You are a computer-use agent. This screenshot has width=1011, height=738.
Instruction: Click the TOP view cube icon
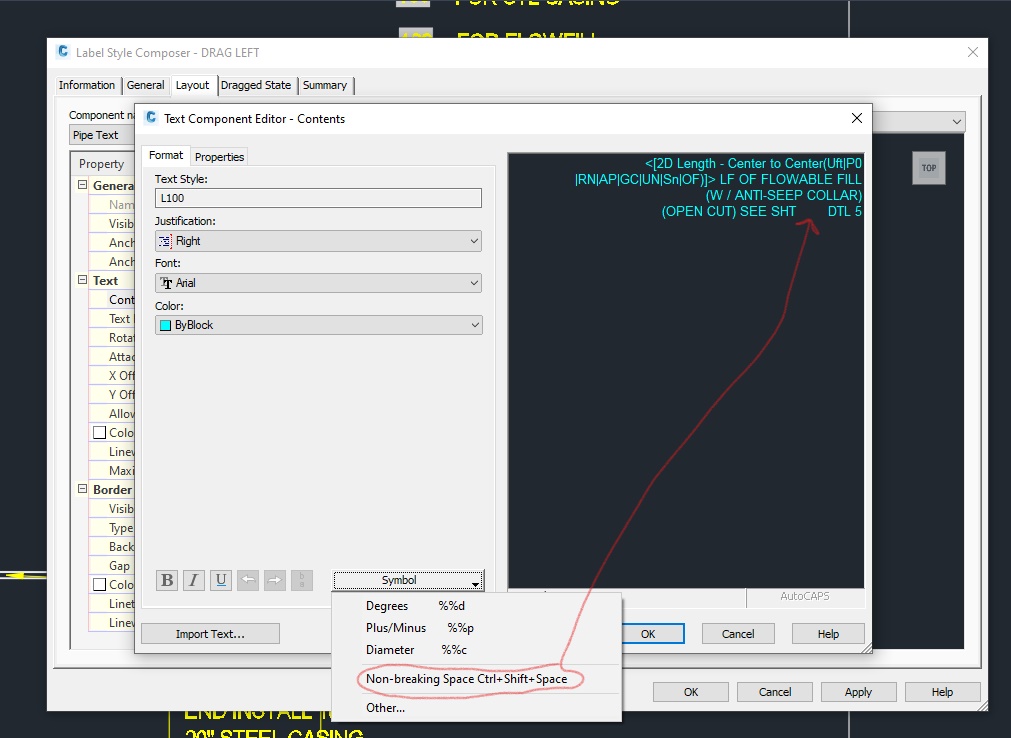pos(928,168)
